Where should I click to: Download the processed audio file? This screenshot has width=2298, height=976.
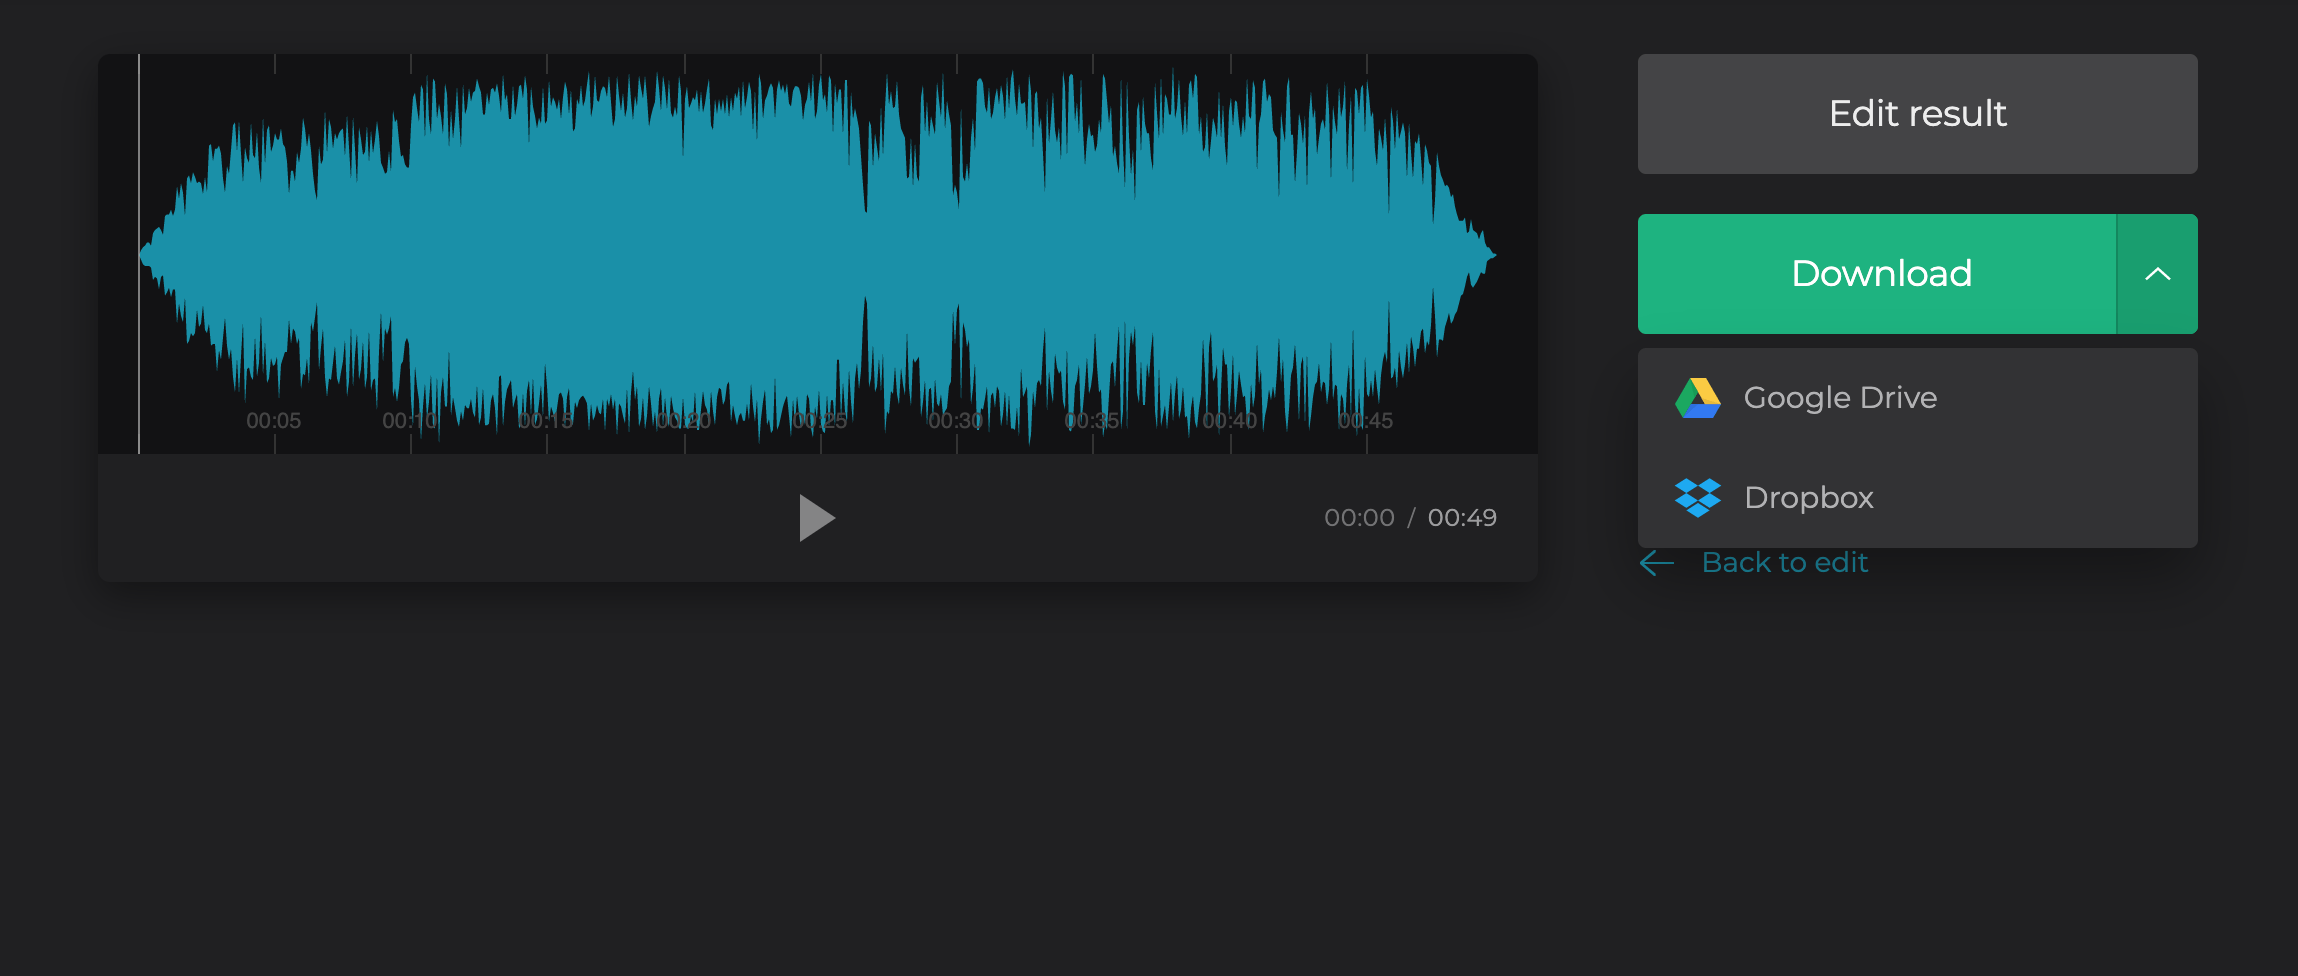[1881, 273]
